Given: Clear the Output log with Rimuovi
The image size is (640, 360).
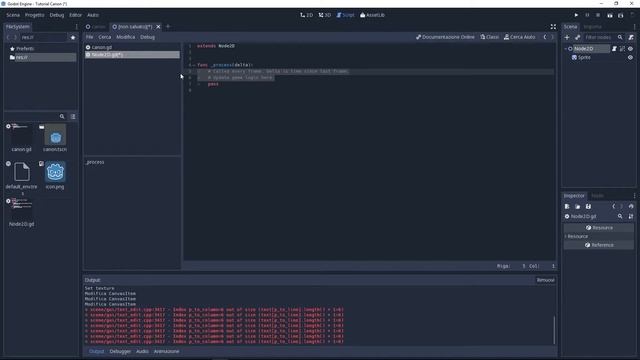Looking at the screenshot, I should point(546,280).
